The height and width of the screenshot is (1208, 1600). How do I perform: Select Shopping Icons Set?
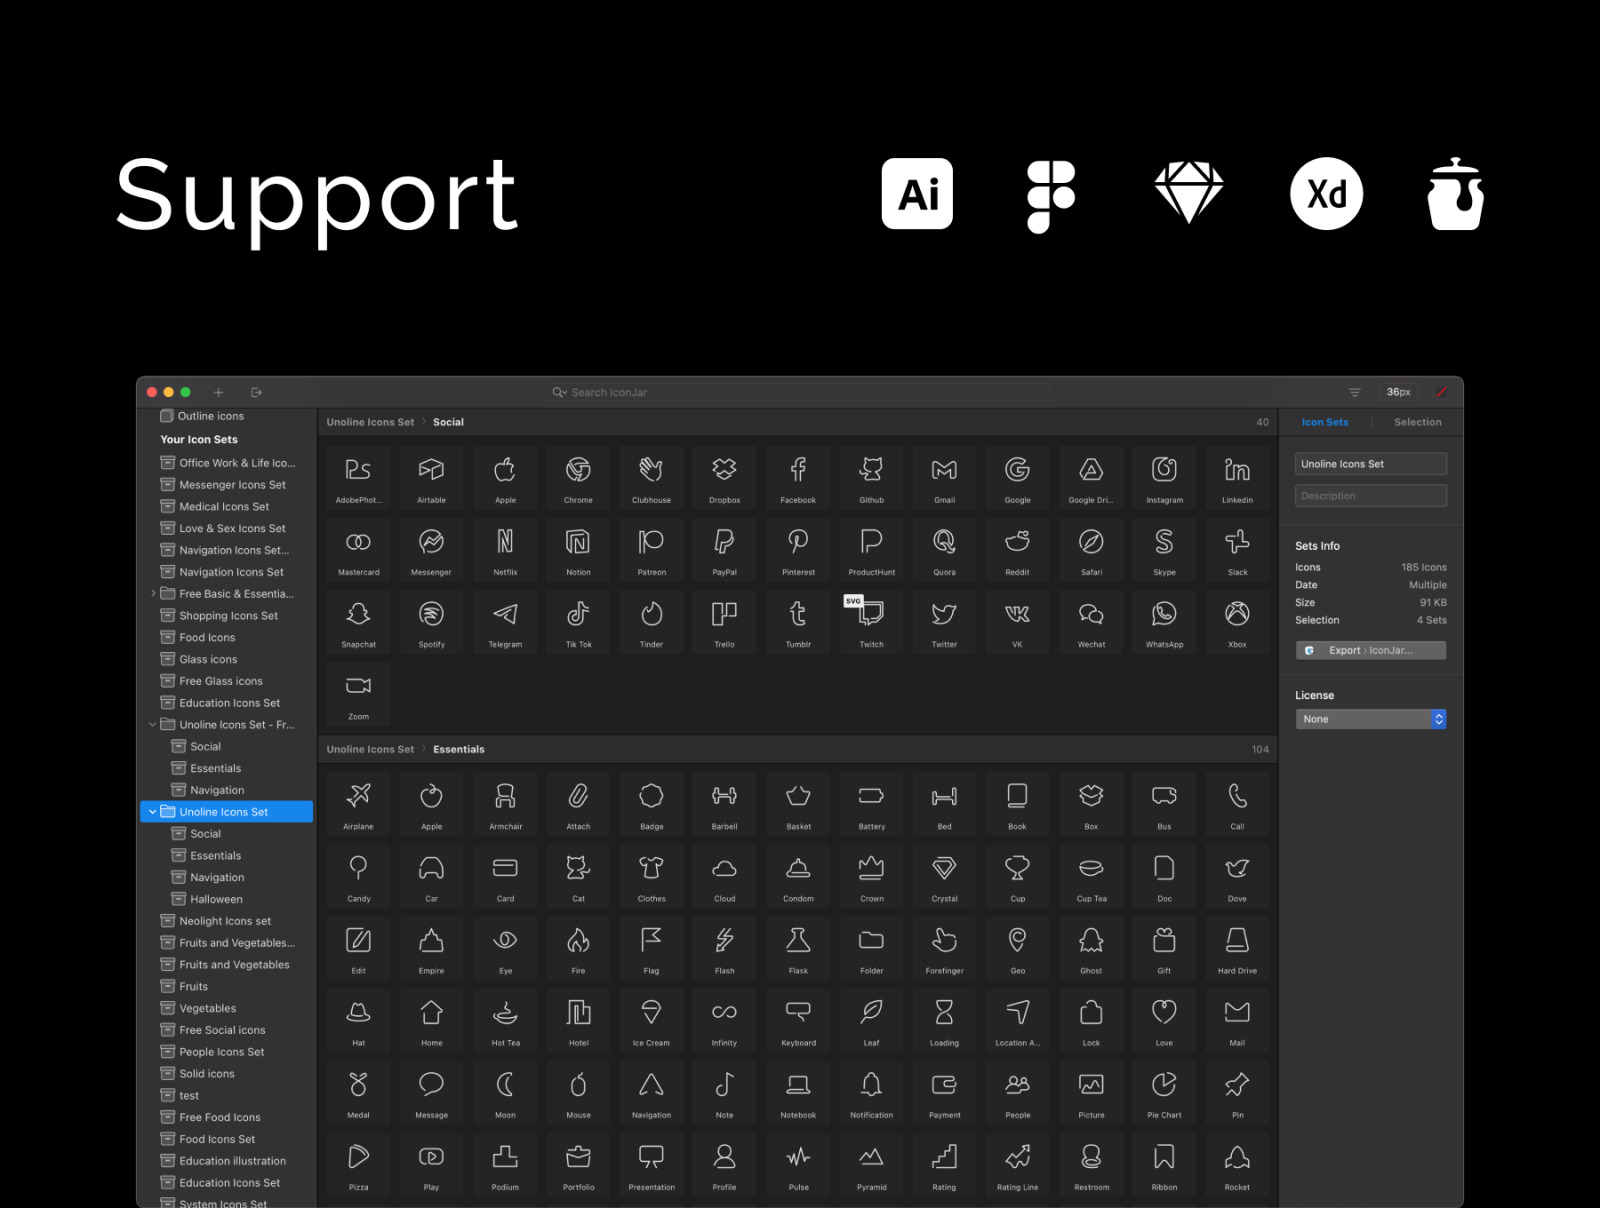(x=227, y=616)
